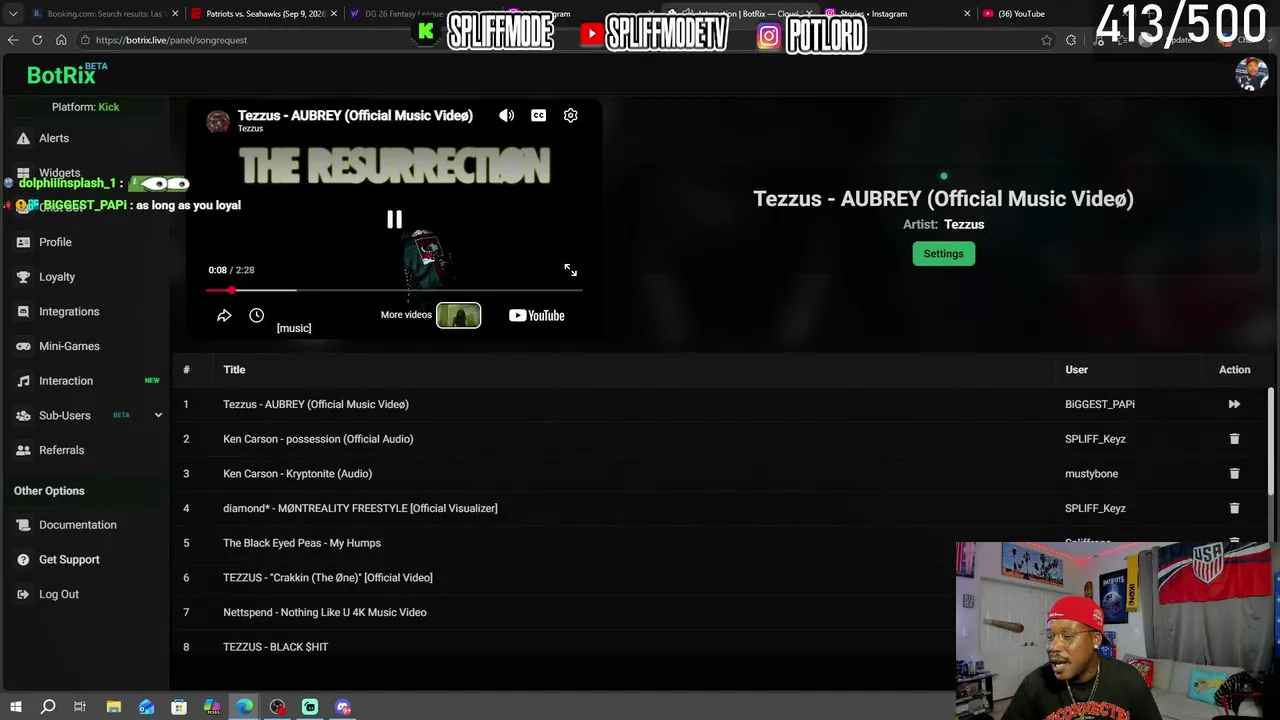The width and height of the screenshot is (1280, 720).
Task: Open Microsoft Store from the taskbar
Action: tap(179, 708)
